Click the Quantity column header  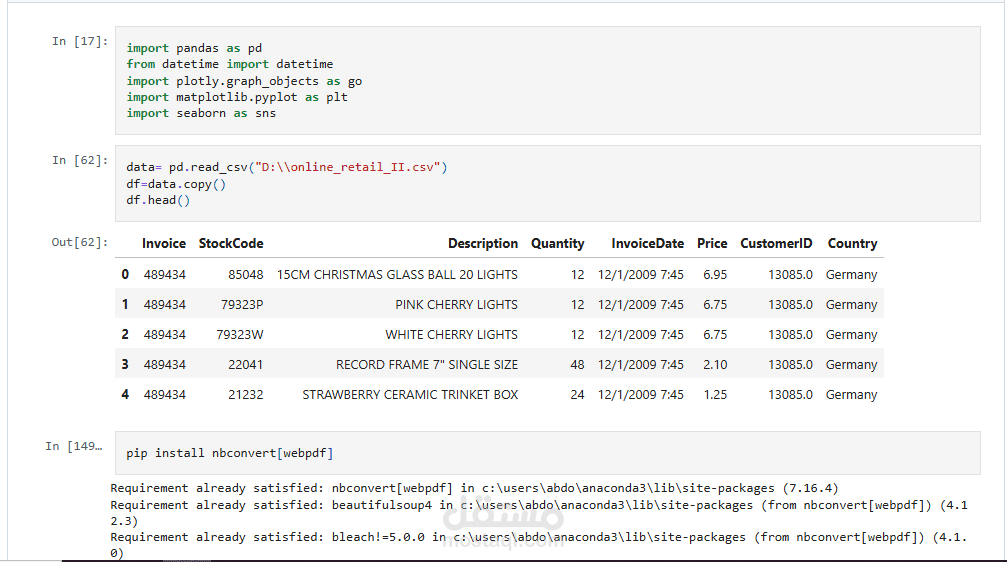click(x=558, y=243)
